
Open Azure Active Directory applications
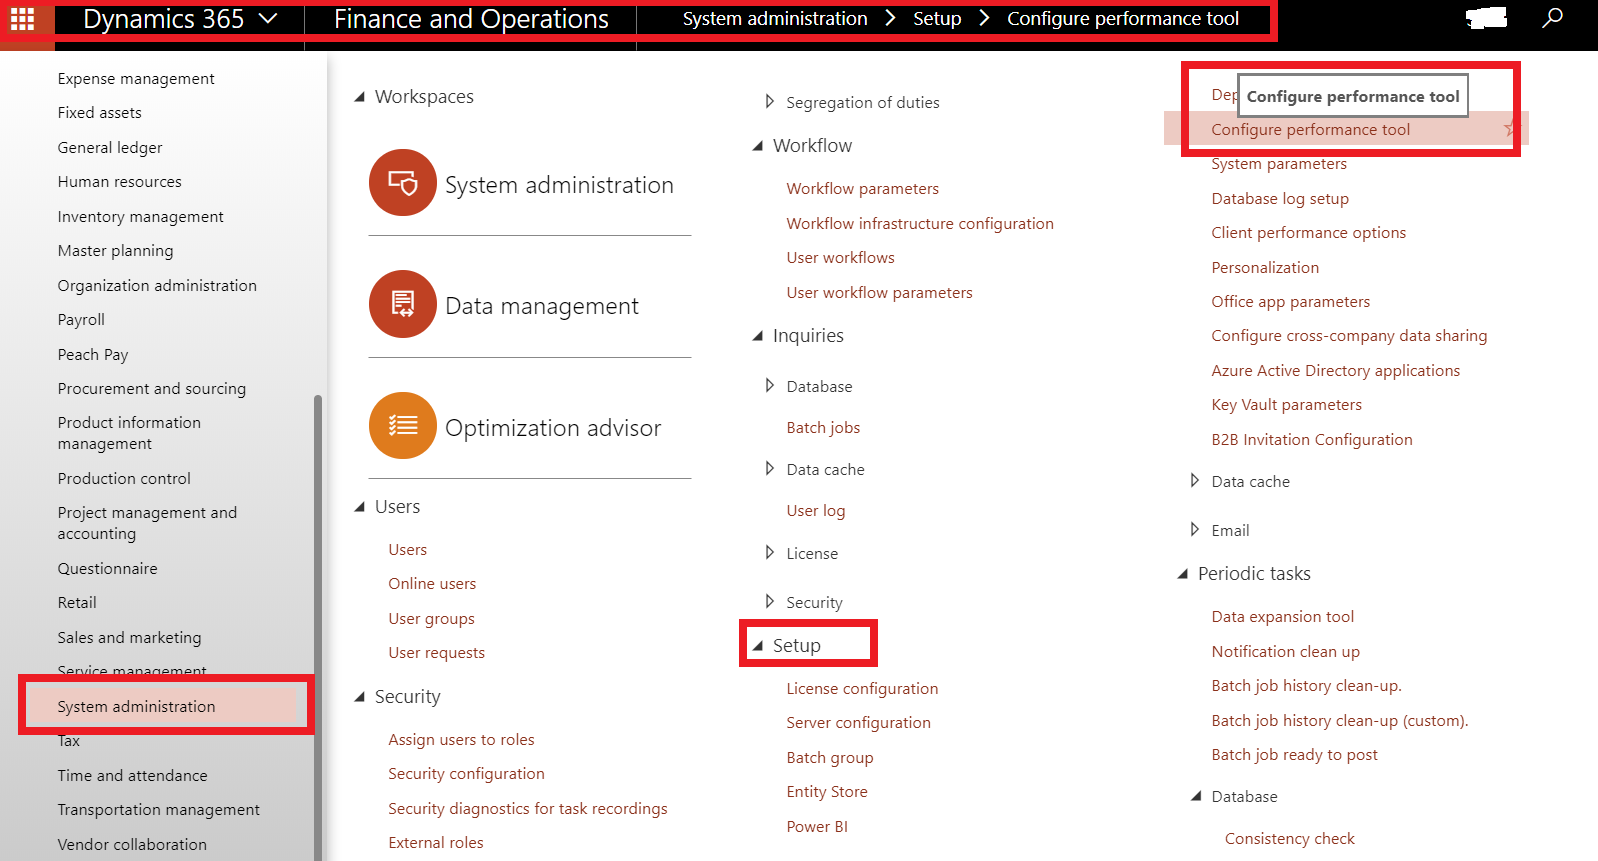1336,370
